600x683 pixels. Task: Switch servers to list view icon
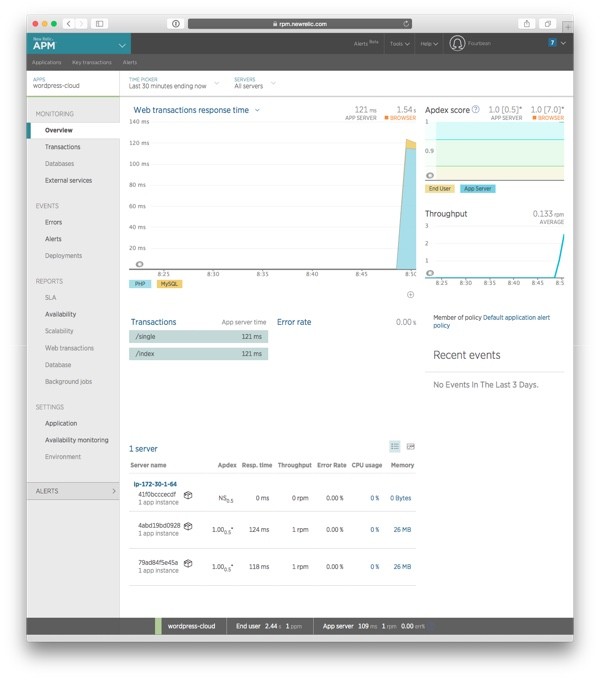pyautogui.click(x=395, y=446)
